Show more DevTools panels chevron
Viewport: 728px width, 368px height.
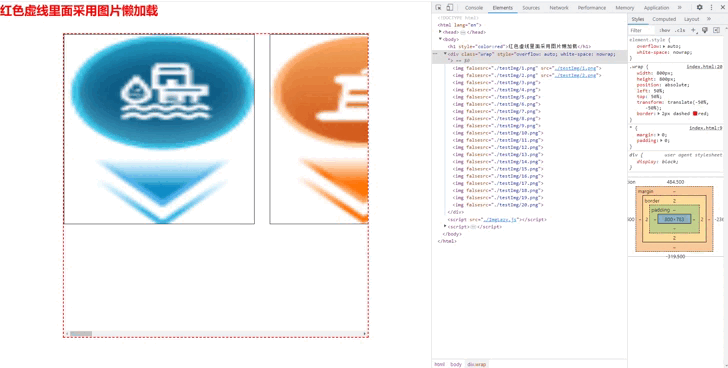coord(680,7)
